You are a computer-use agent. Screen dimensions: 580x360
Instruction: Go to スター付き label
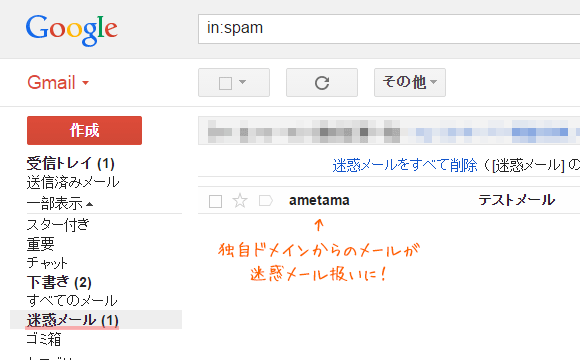point(58,224)
